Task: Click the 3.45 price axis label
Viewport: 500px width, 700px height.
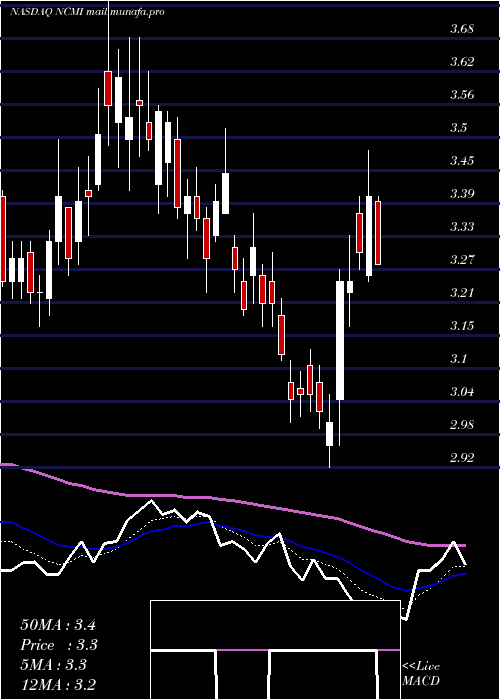Action: (x=461, y=161)
